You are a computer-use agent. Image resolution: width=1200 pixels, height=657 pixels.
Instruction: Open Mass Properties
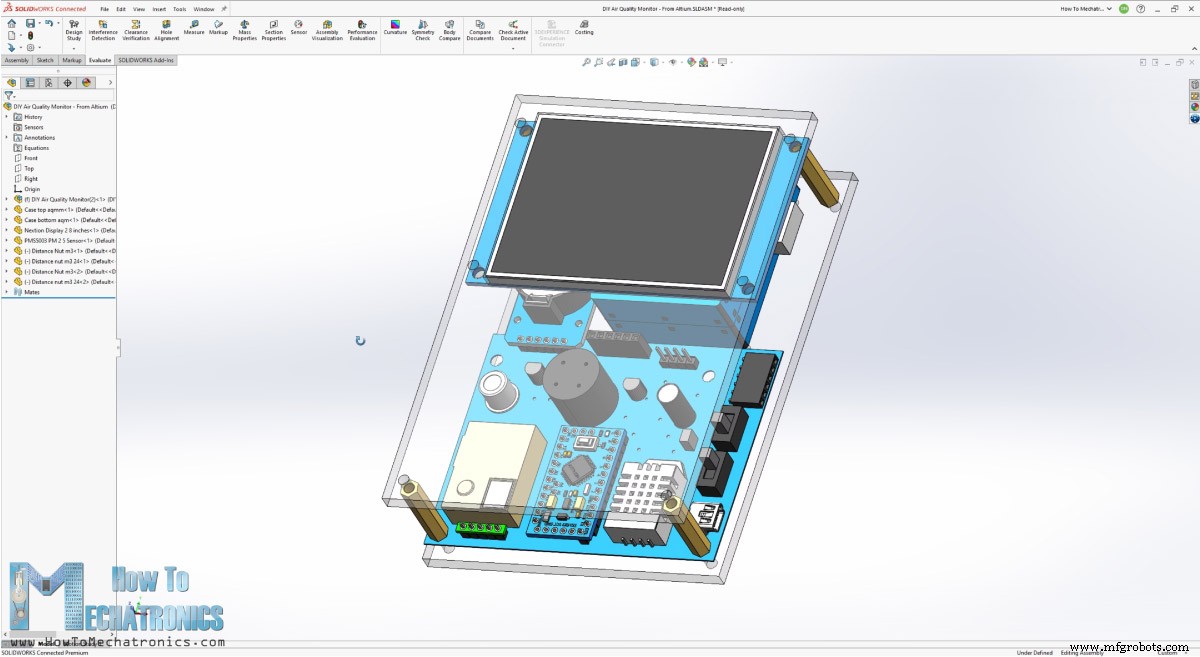click(244, 30)
